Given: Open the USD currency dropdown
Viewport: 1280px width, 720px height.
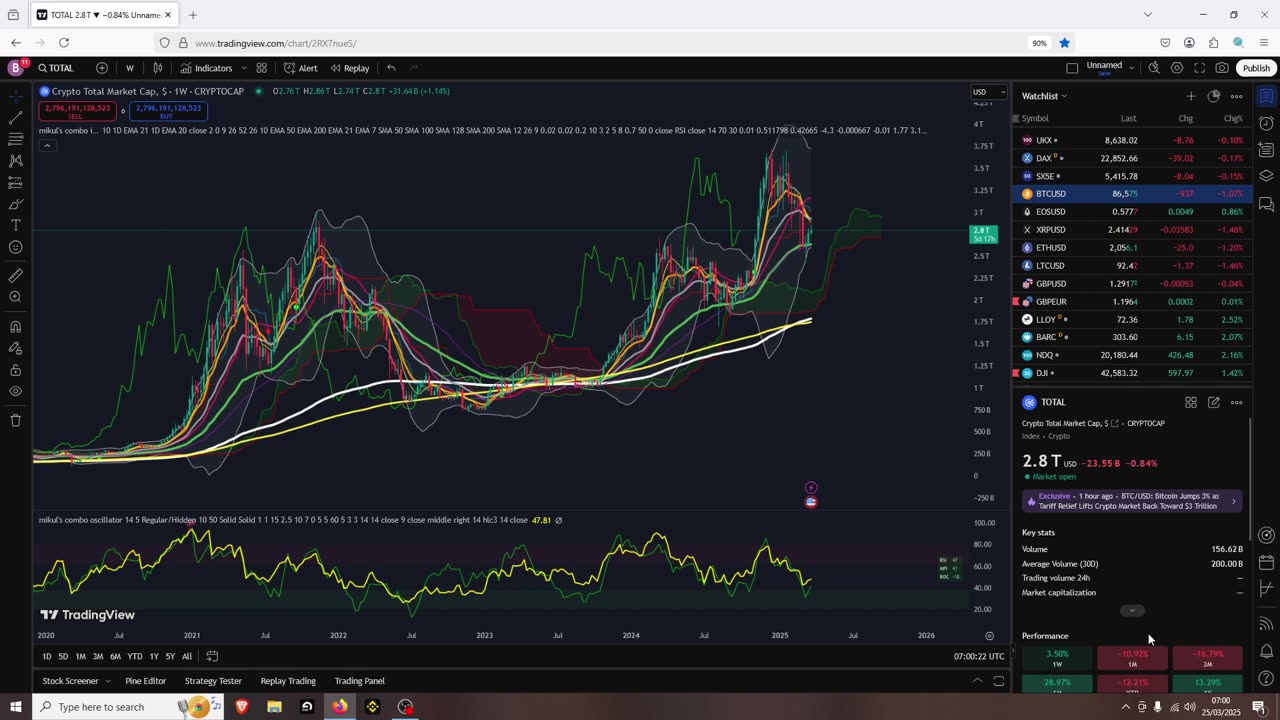Looking at the screenshot, I should click(x=989, y=92).
